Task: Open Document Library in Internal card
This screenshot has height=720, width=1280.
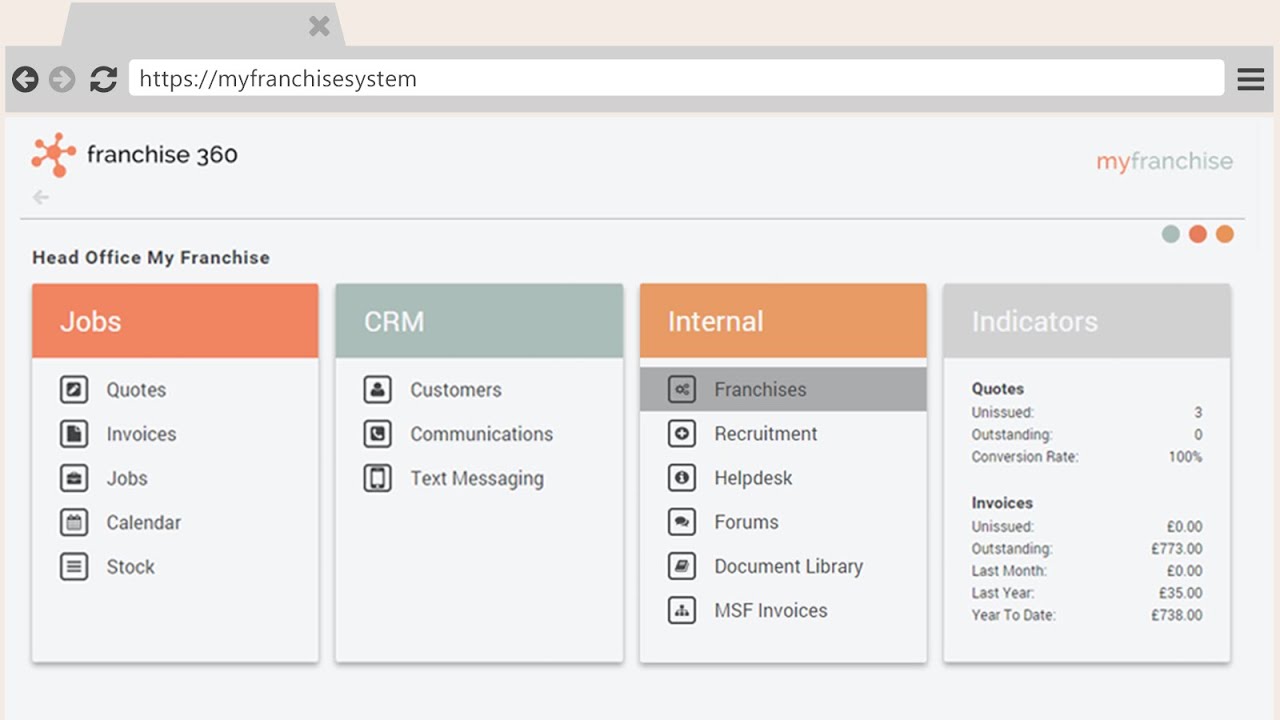Action: coord(788,567)
